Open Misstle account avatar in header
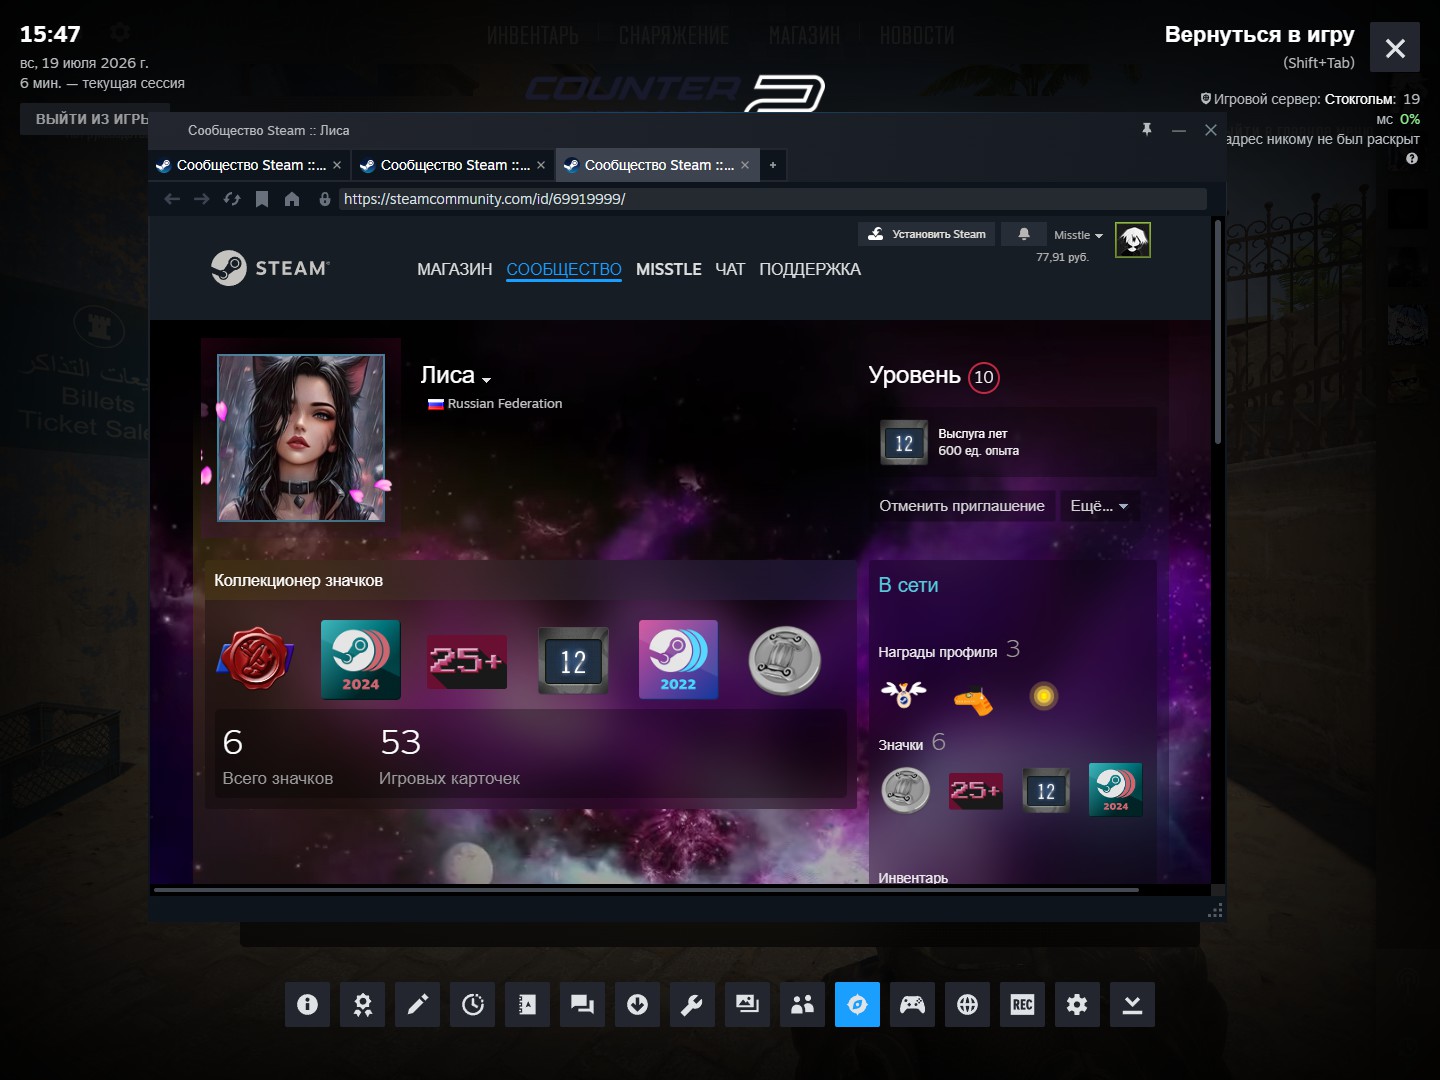This screenshot has height=1080, width=1440. point(1133,240)
